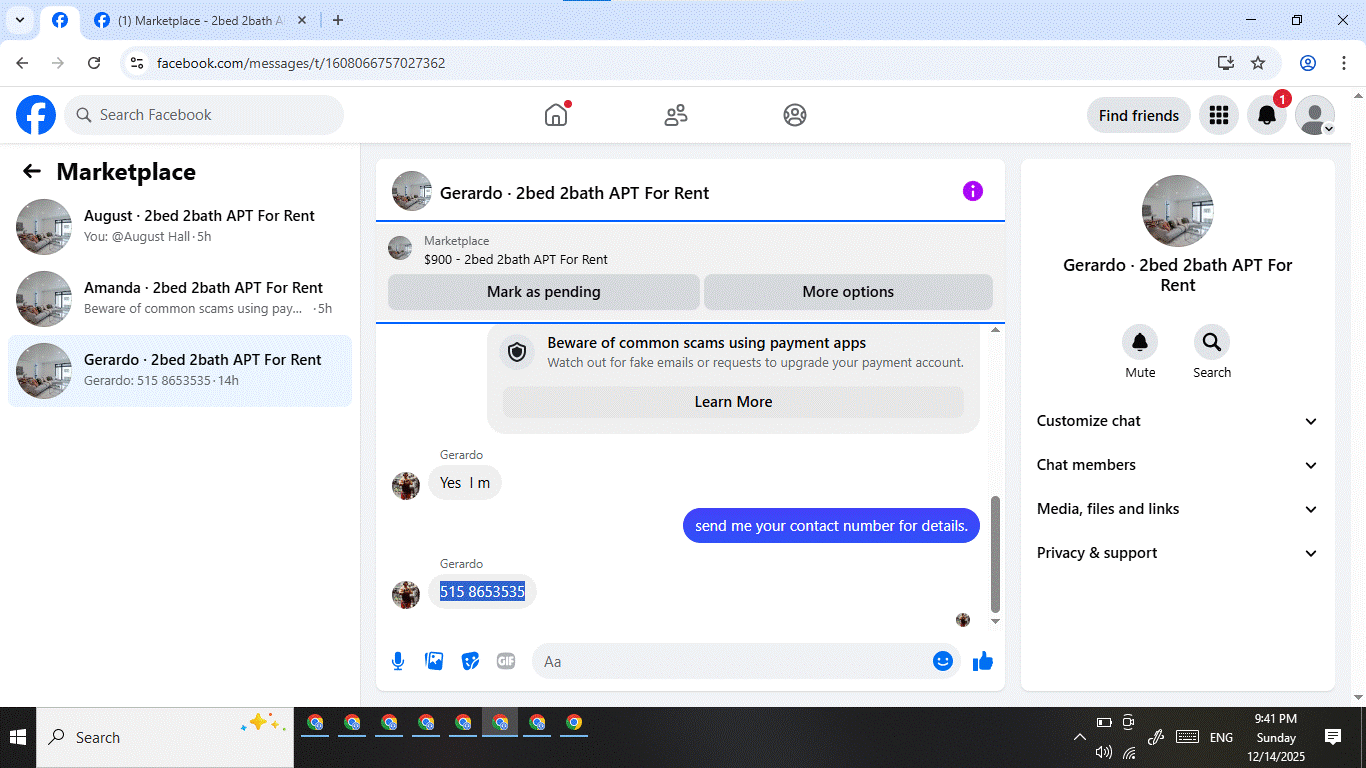Open a new browser tab

338,20
